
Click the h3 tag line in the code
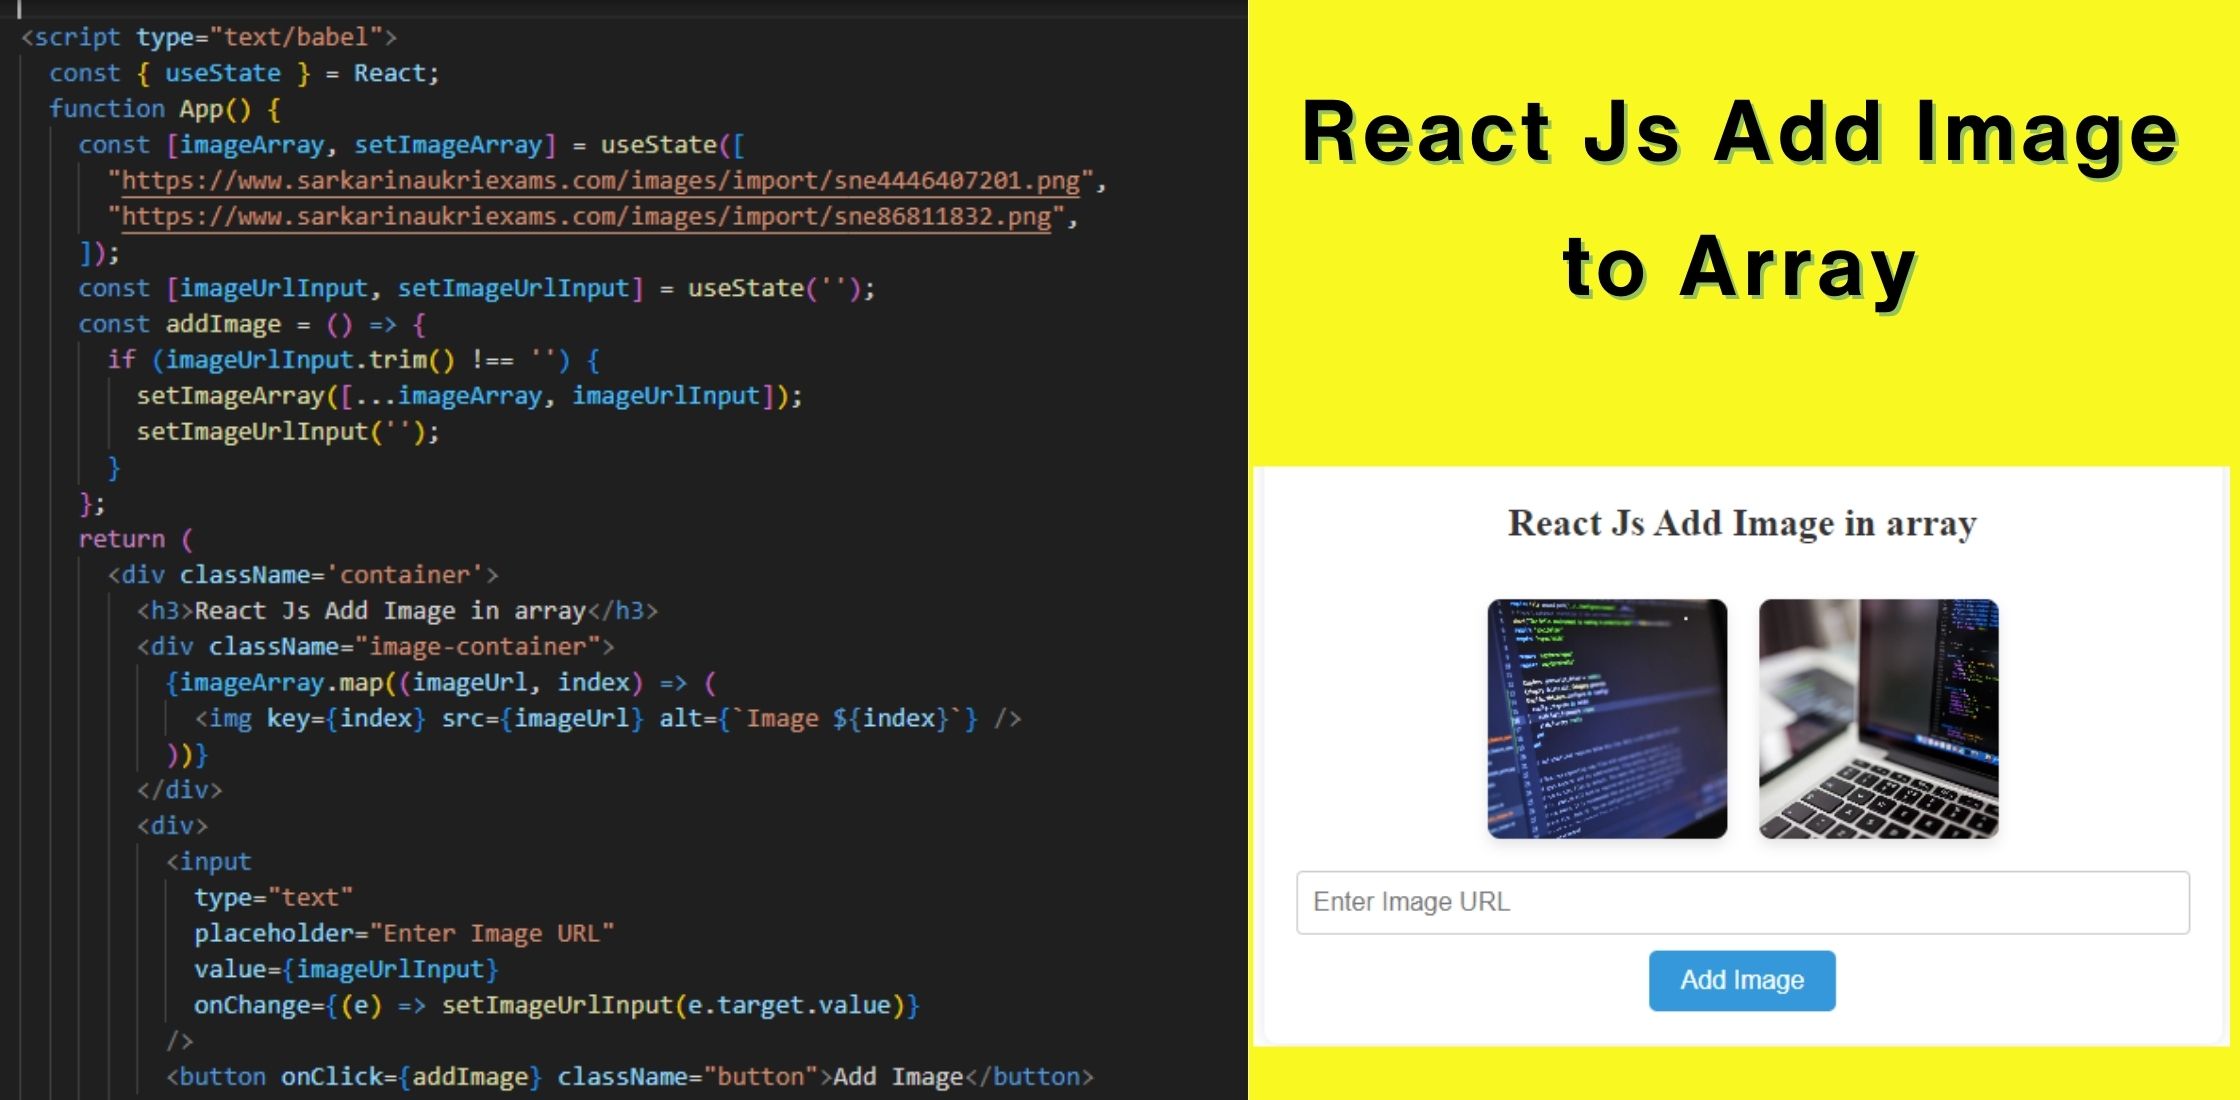click(397, 611)
